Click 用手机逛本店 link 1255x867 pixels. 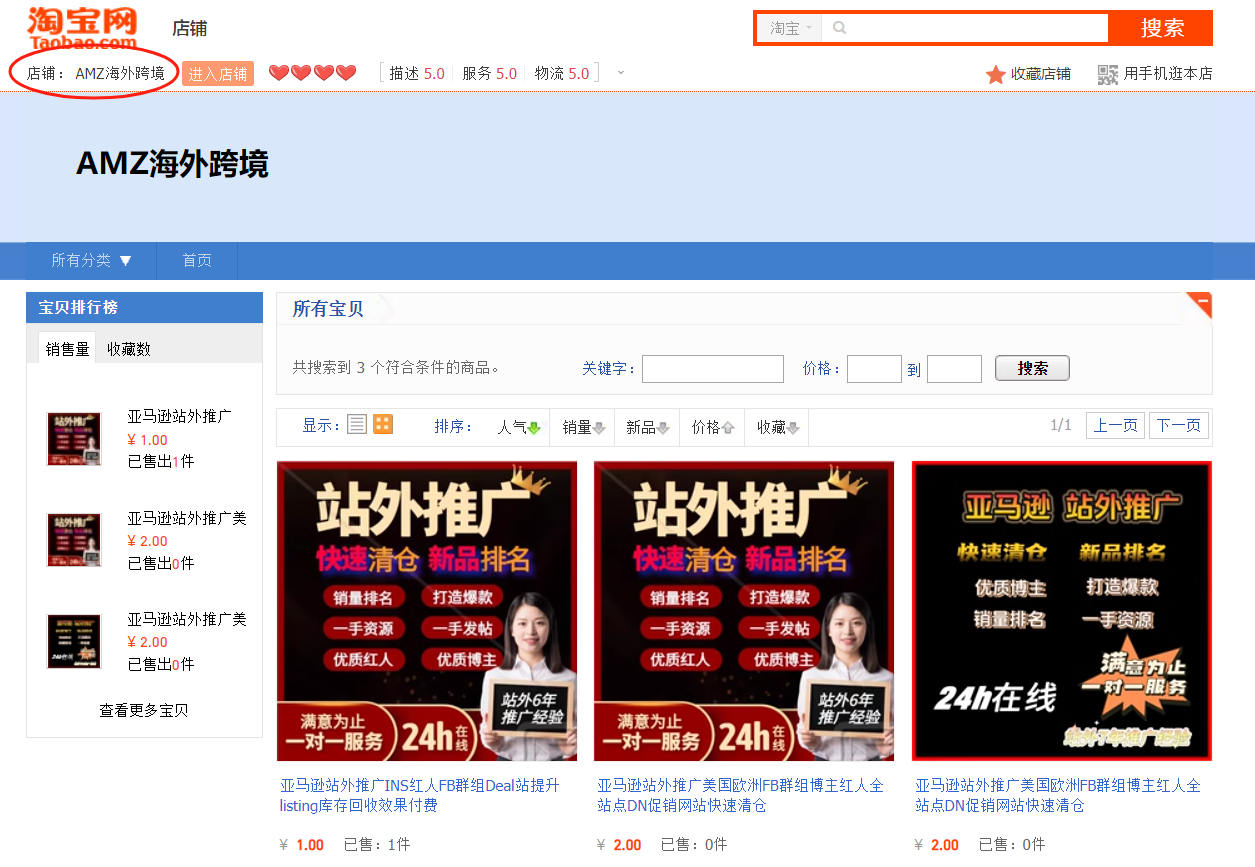click(x=1168, y=74)
